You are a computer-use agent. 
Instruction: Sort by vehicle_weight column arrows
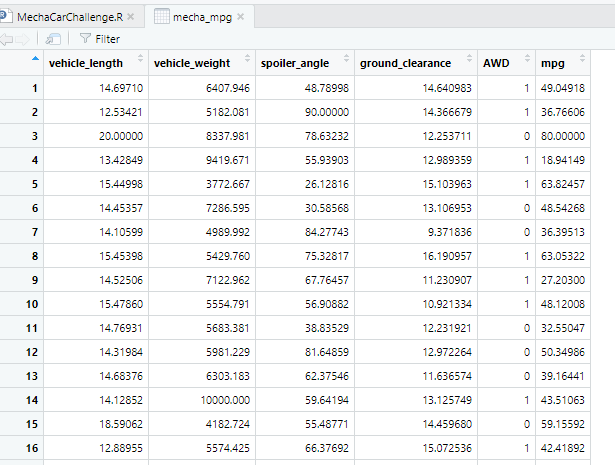pyautogui.click(x=247, y=59)
